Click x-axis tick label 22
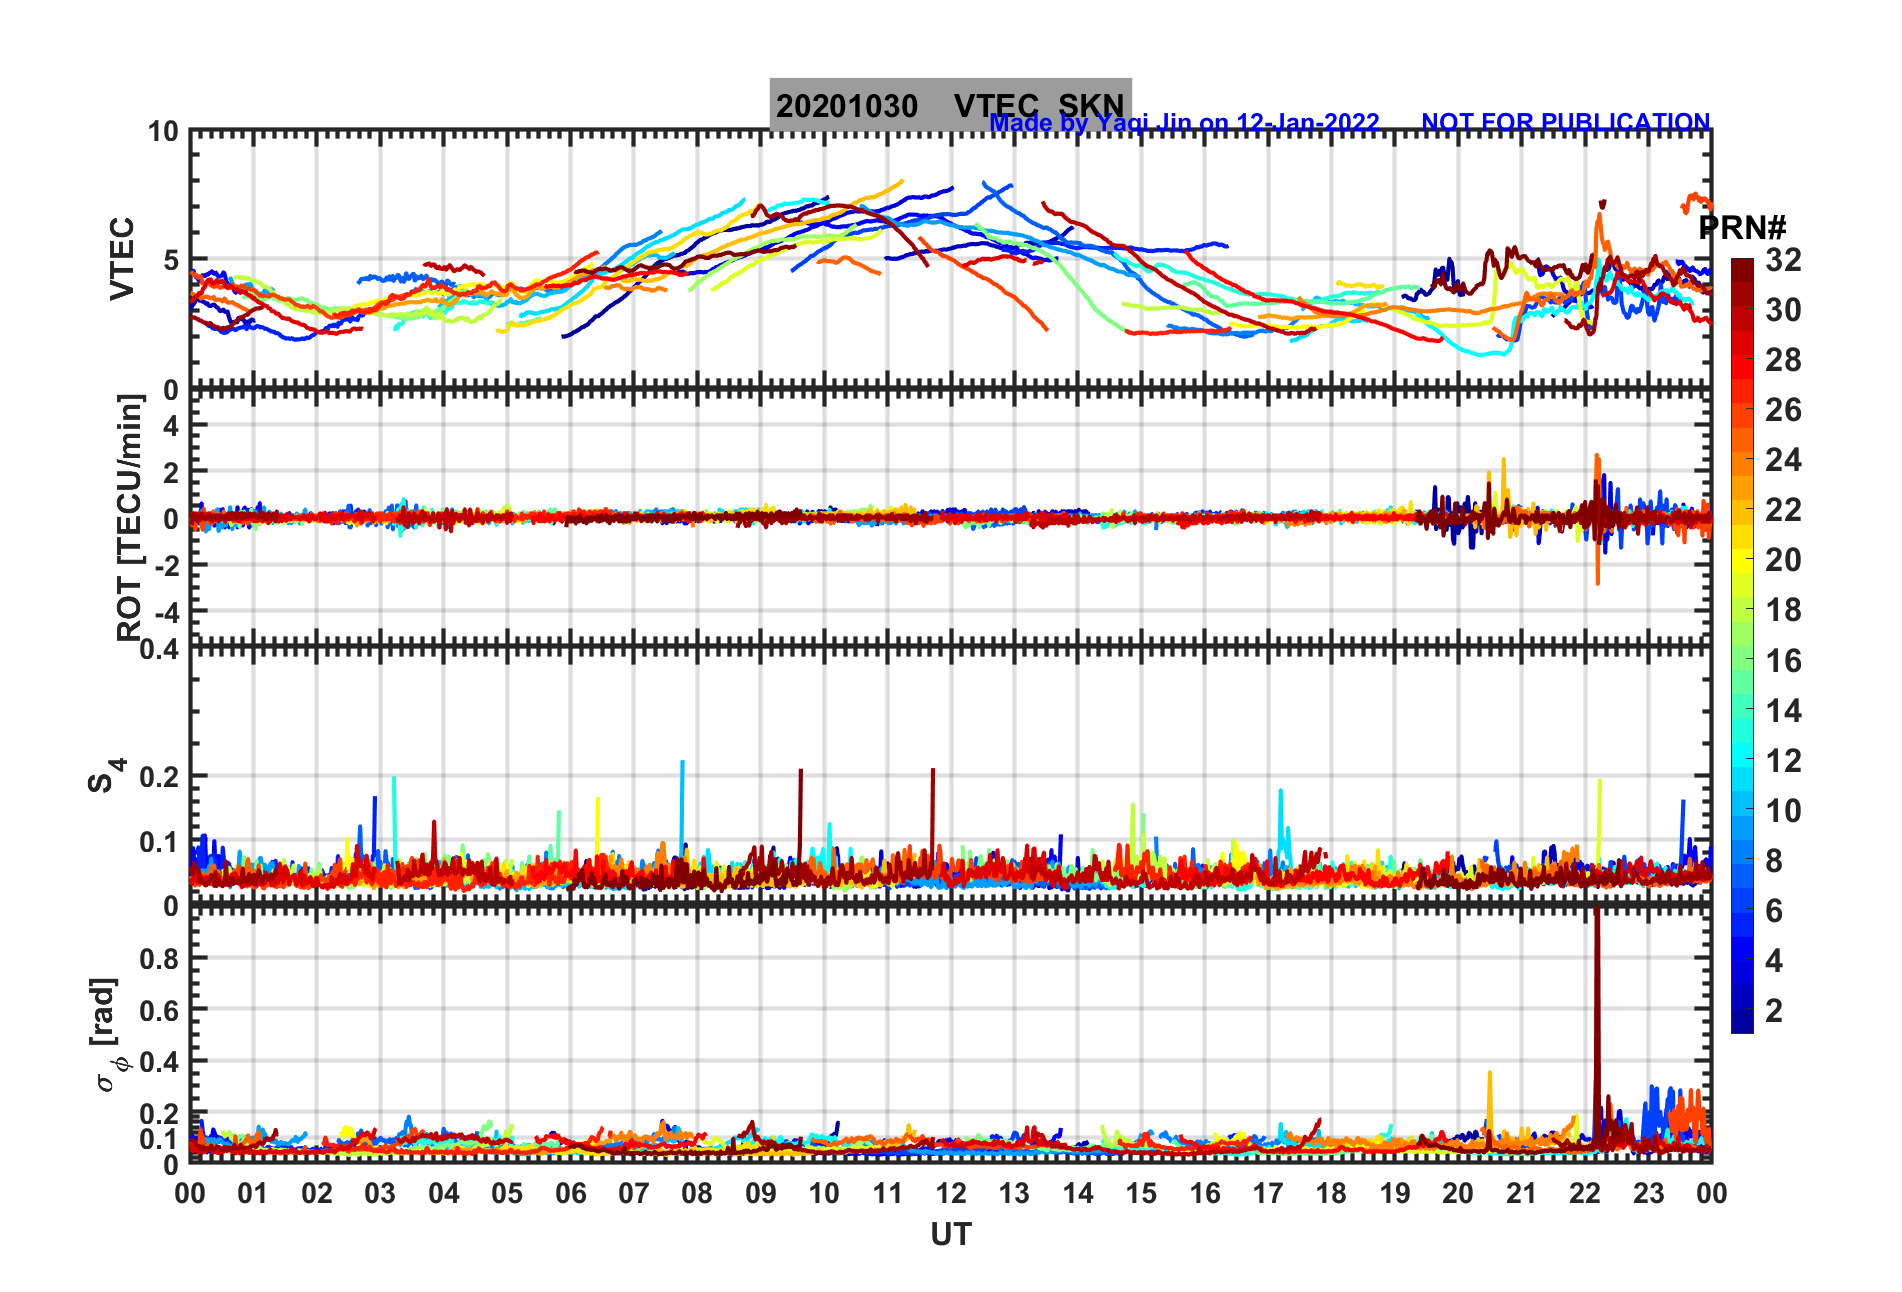The image size is (1902, 1292). [x=1585, y=1193]
